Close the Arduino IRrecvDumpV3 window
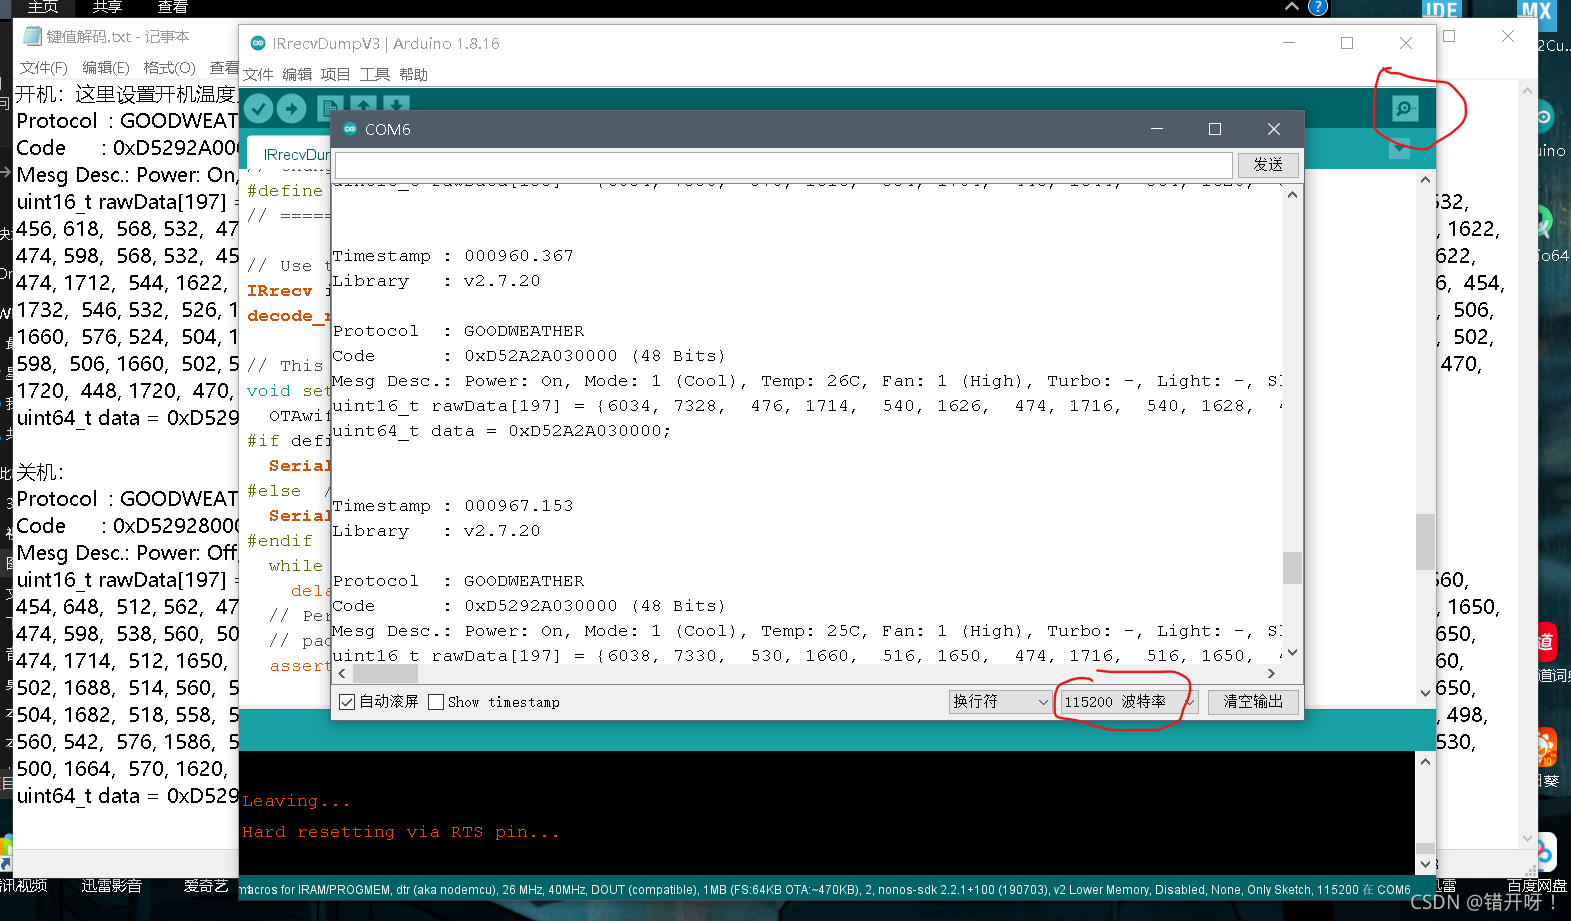 tap(1406, 43)
